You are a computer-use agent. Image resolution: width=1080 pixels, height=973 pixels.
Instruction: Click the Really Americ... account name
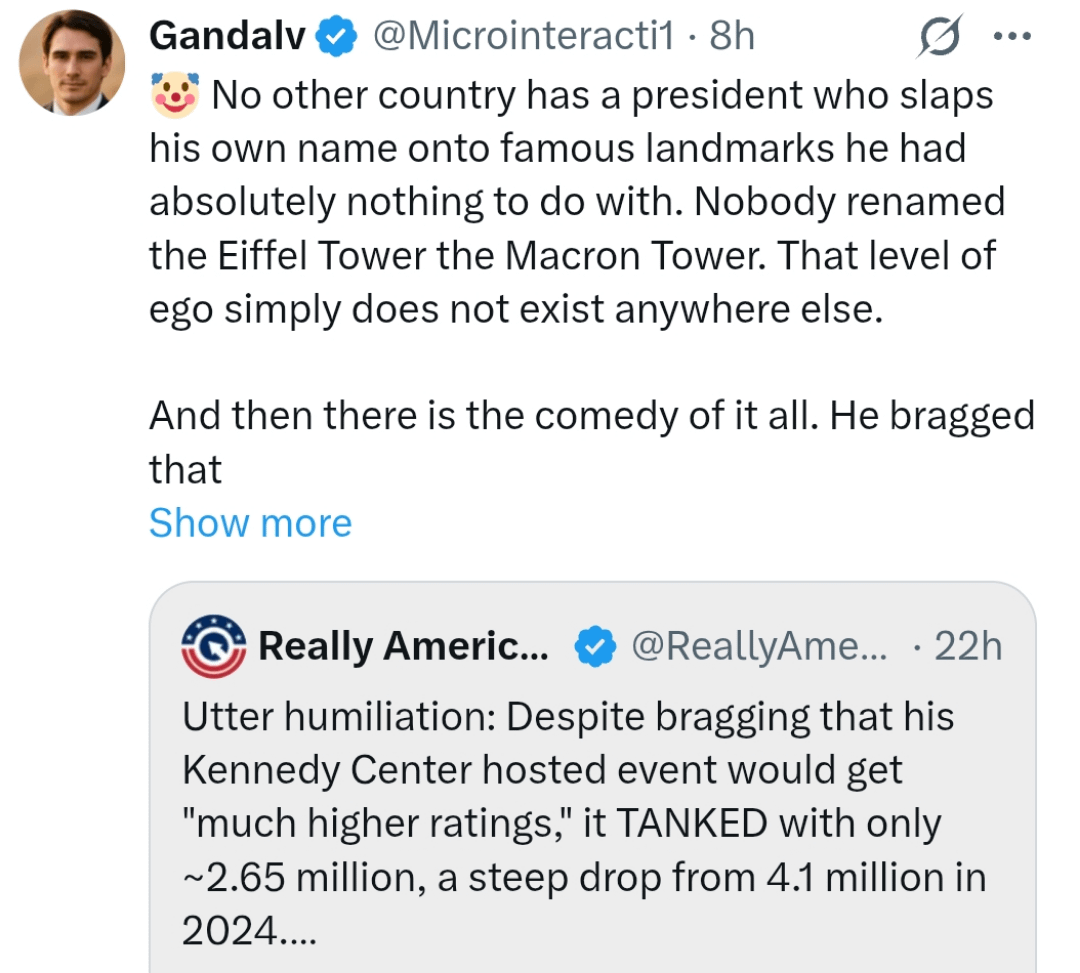403,647
